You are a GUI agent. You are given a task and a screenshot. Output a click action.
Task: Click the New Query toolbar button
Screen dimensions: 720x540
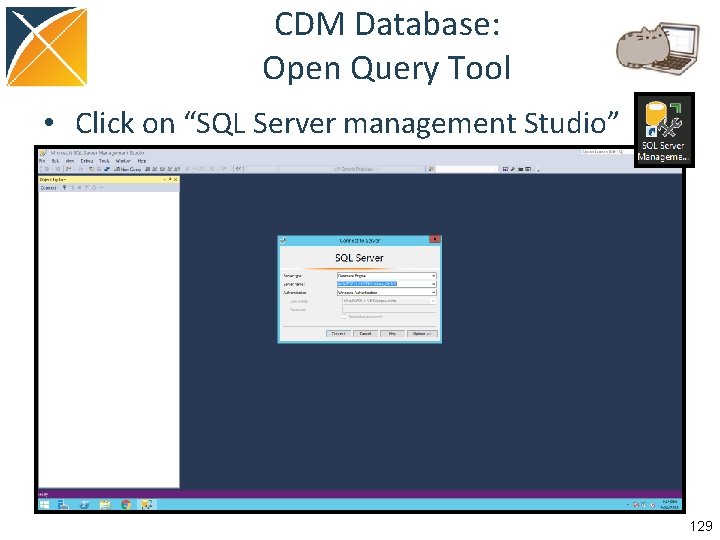point(127,169)
